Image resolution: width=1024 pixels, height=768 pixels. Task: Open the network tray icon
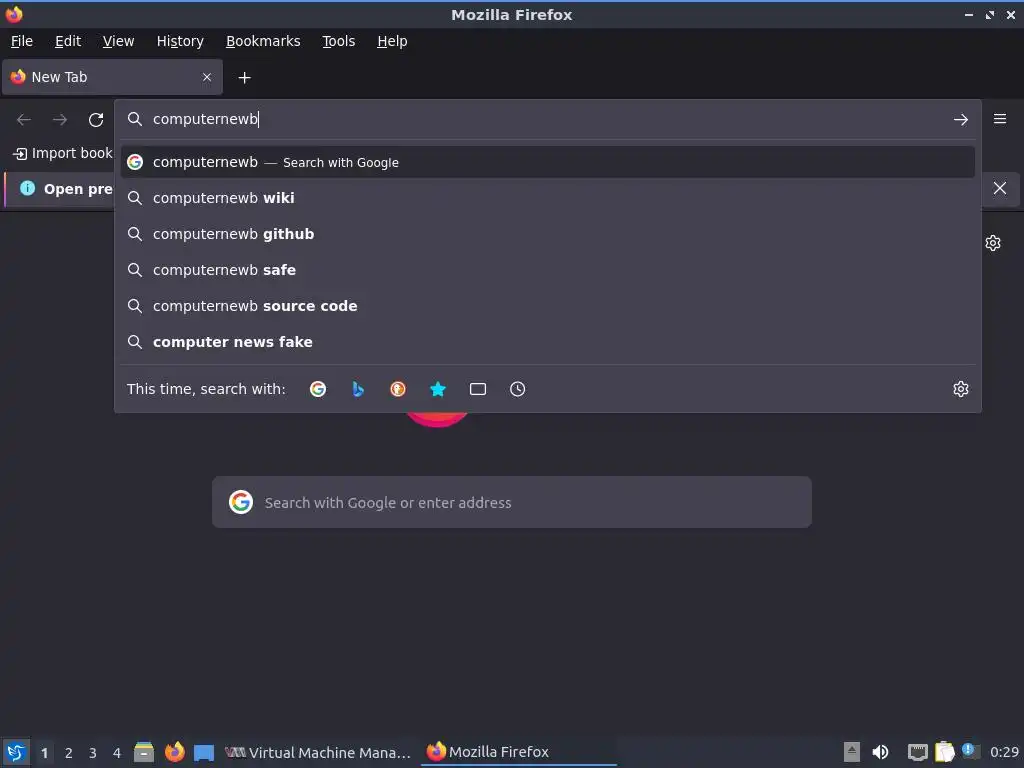pyautogui.click(x=917, y=752)
